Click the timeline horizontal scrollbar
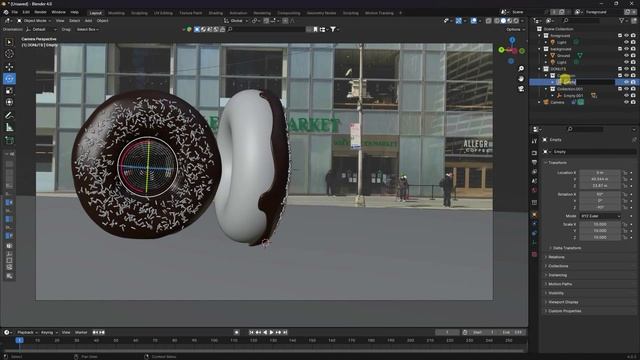The image size is (640, 360). [264, 351]
